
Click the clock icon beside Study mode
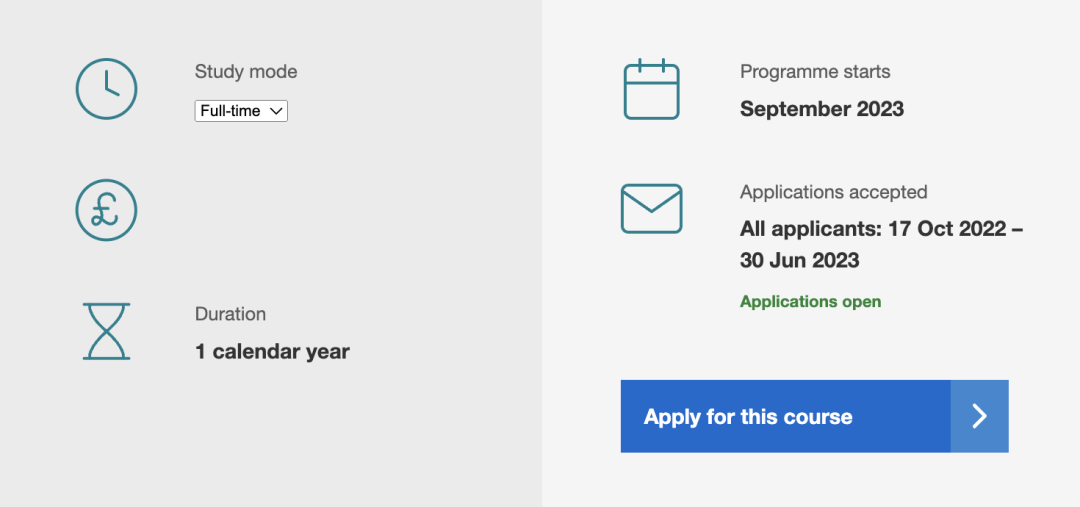[106, 89]
